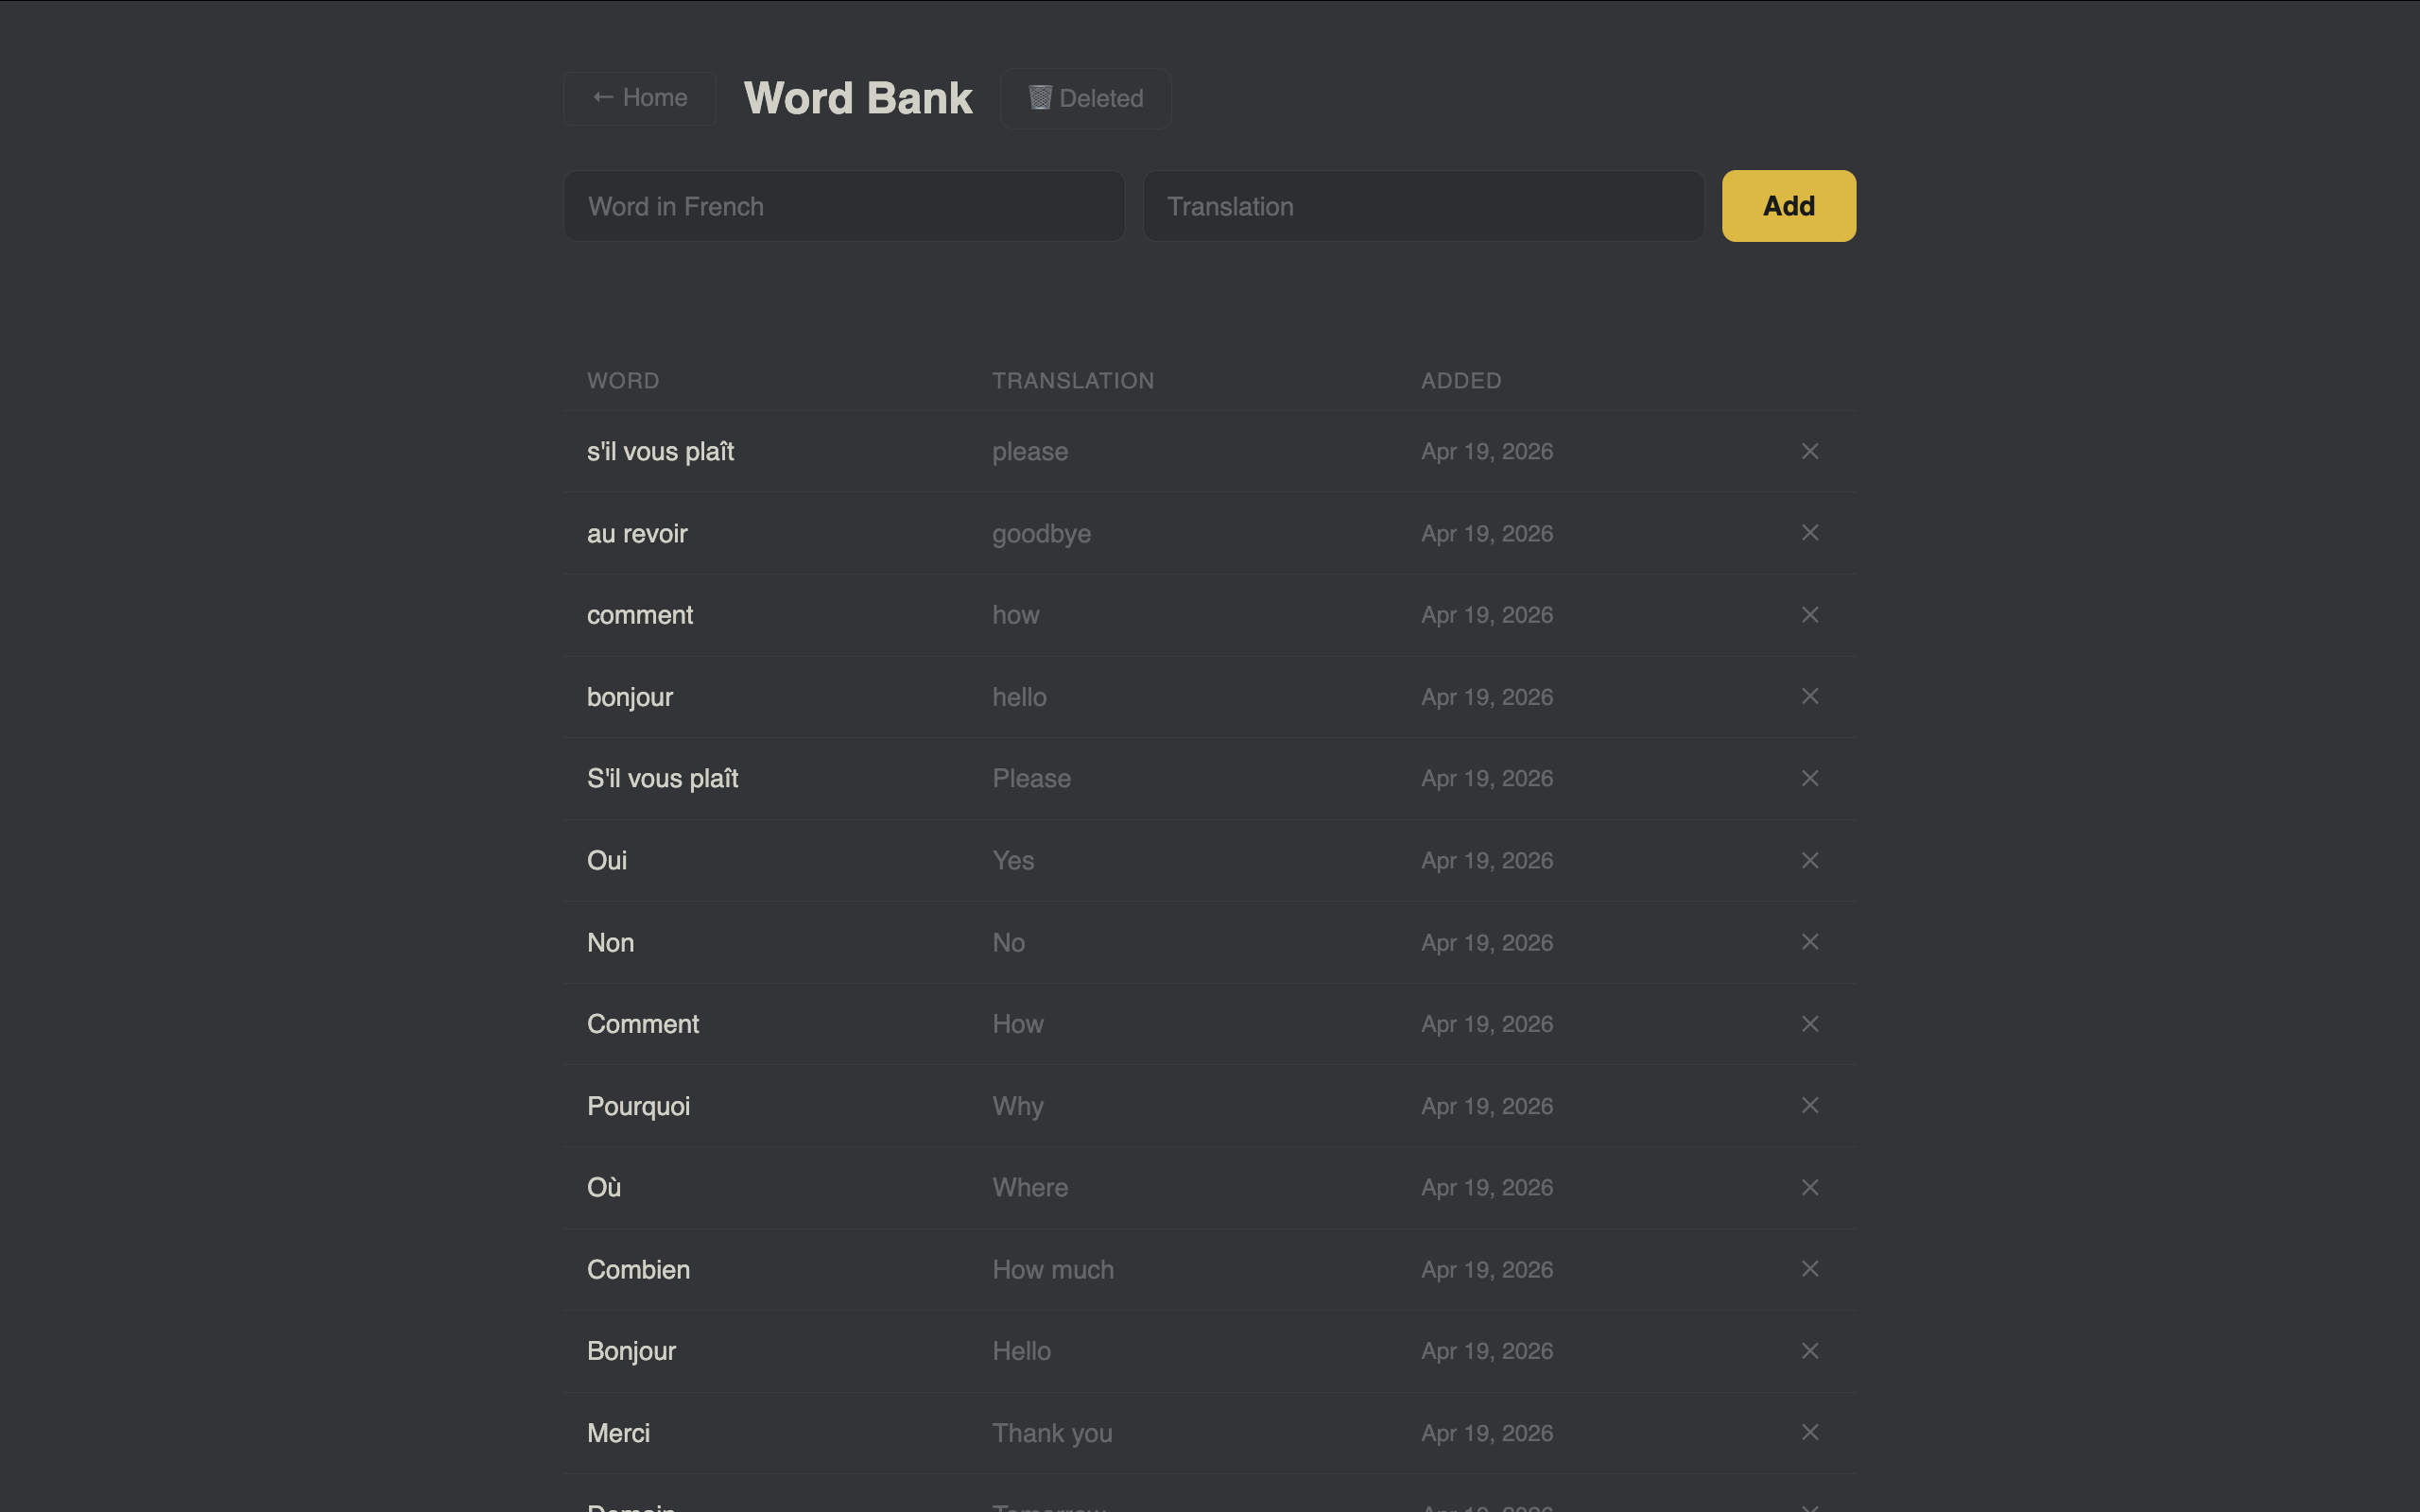Delete lowercase "comment" how entry
Screen dimensions: 2420x1512
tap(1809, 615)
